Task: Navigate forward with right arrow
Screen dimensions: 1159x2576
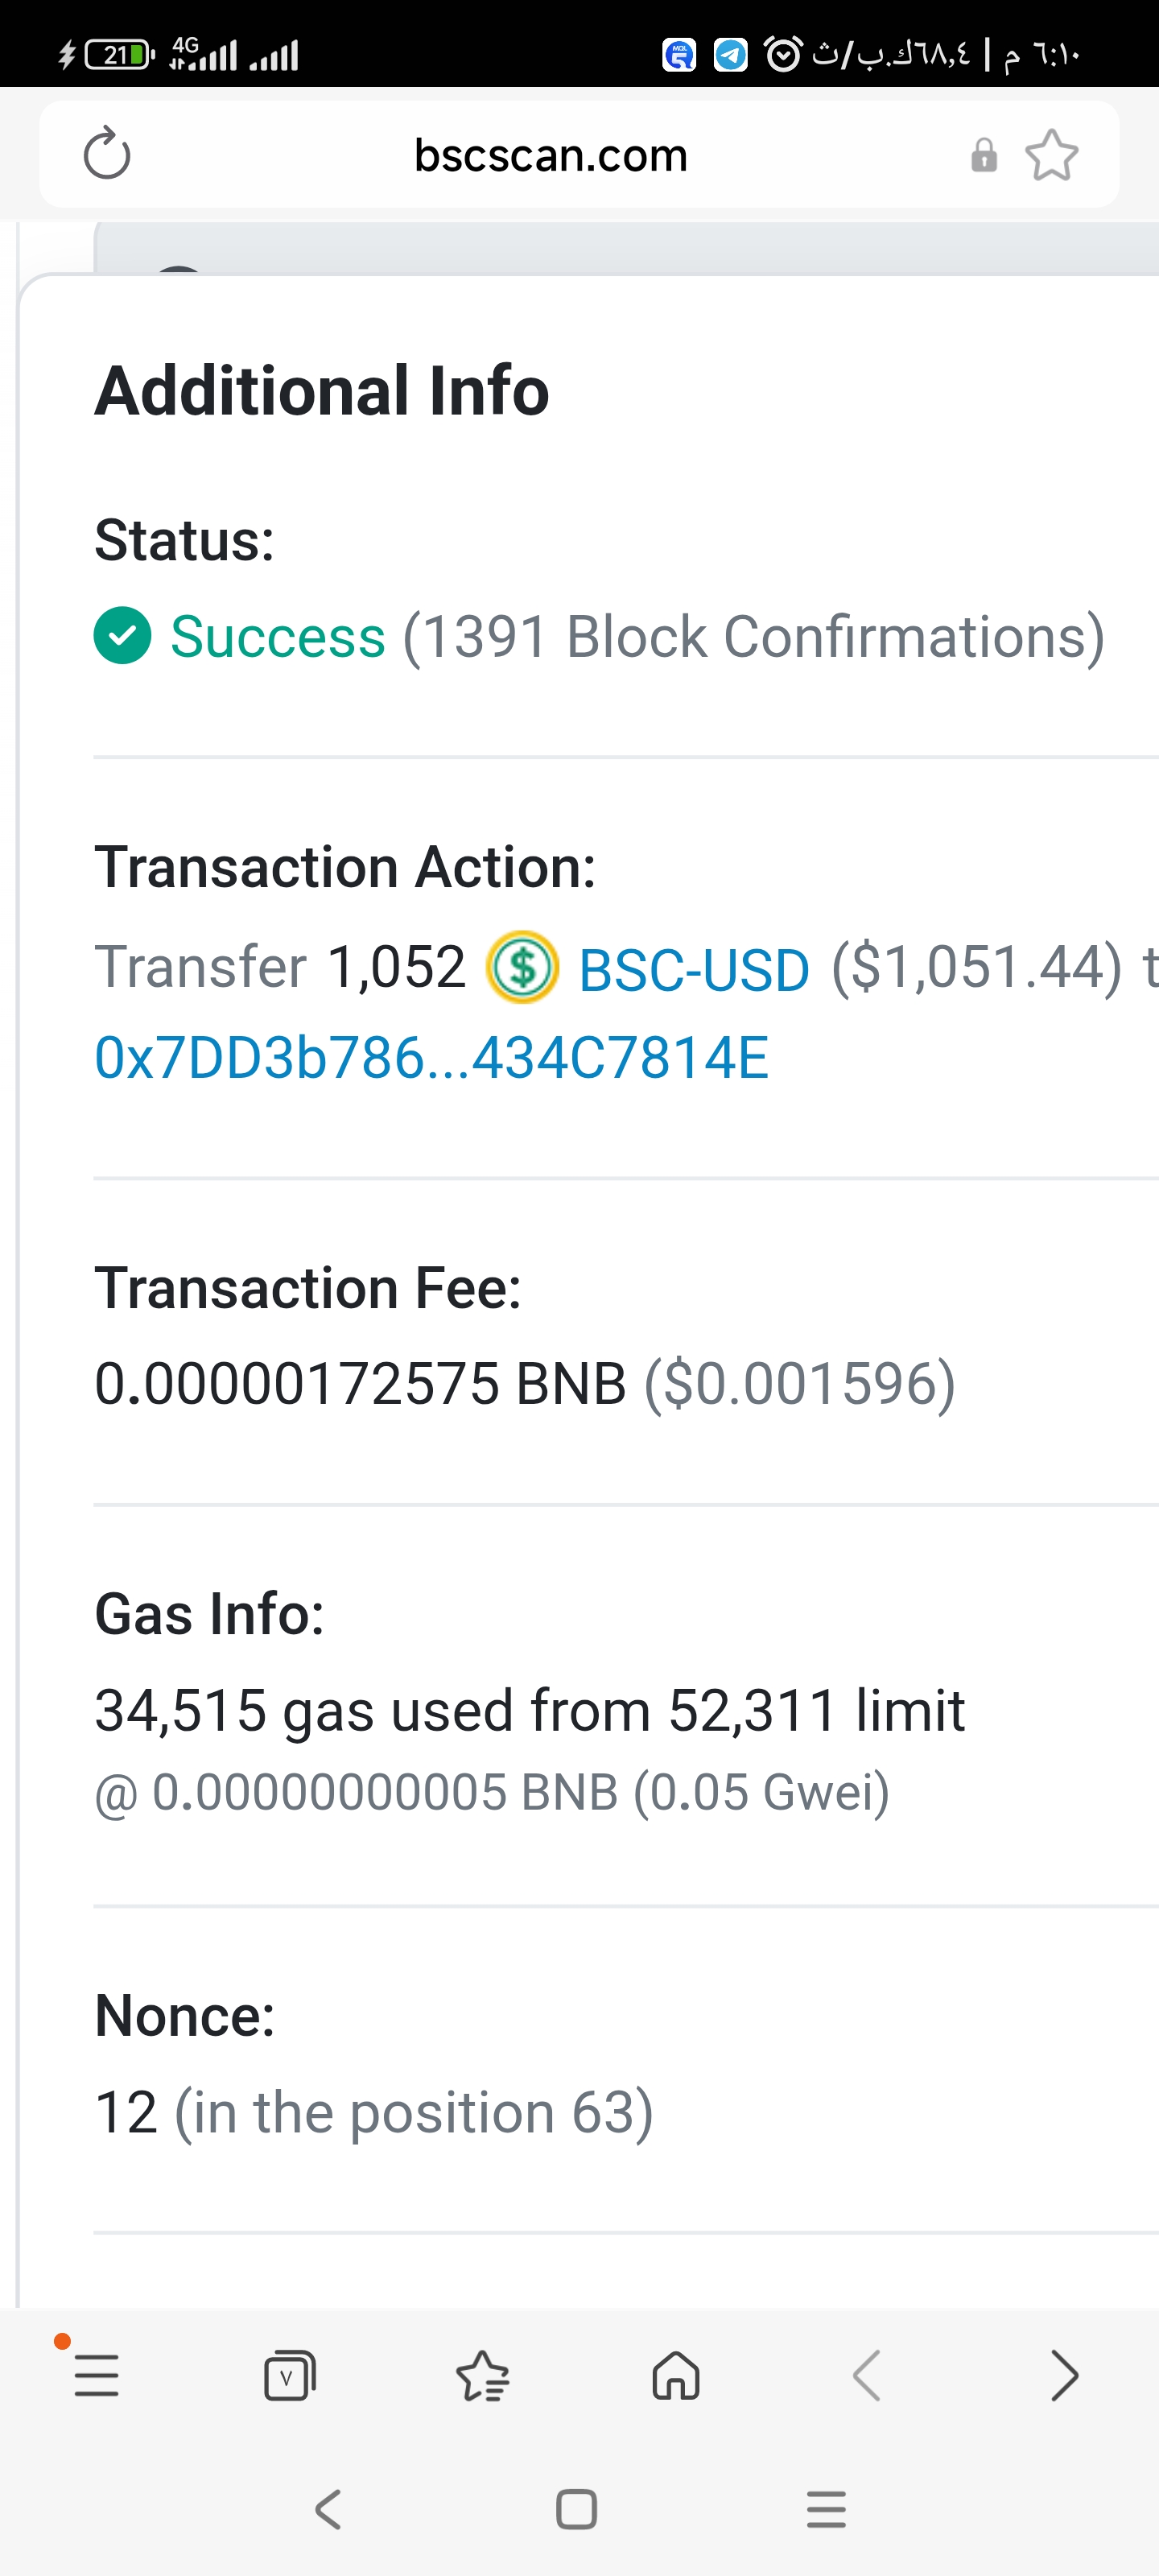Action: 1064,2376
